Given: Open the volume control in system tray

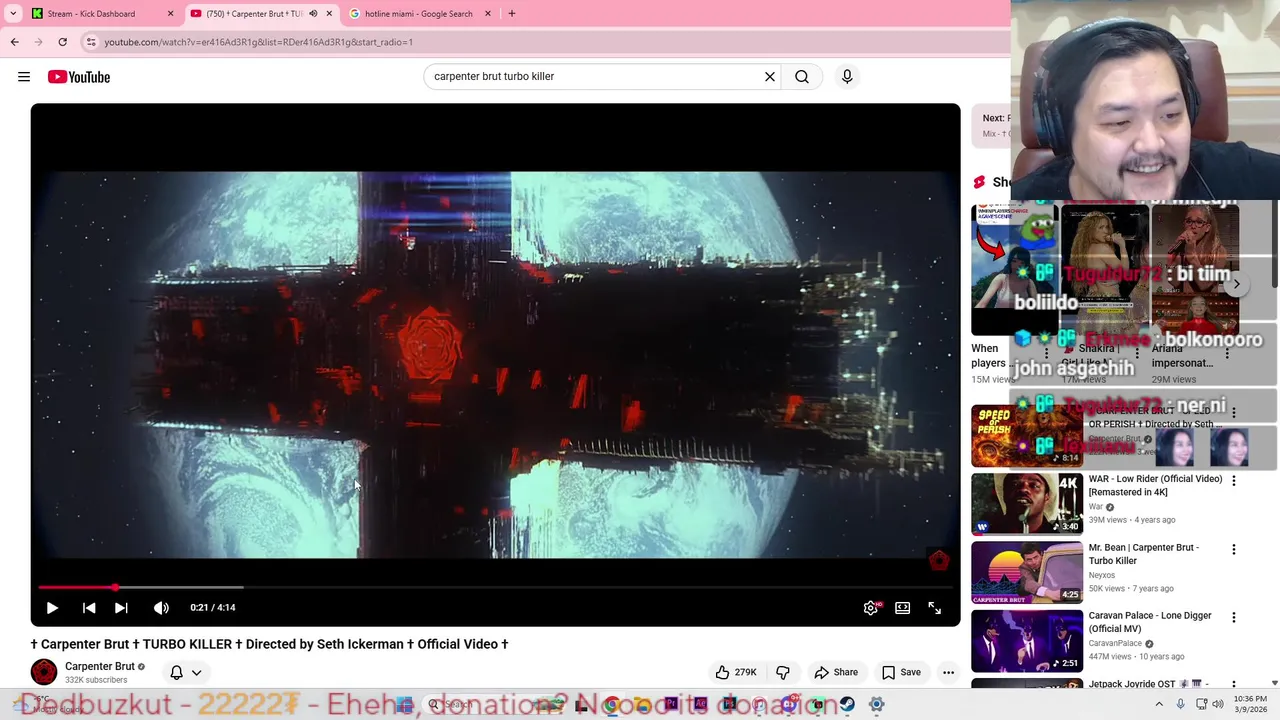Looking at the screenshot, I should pos(1218,704).
